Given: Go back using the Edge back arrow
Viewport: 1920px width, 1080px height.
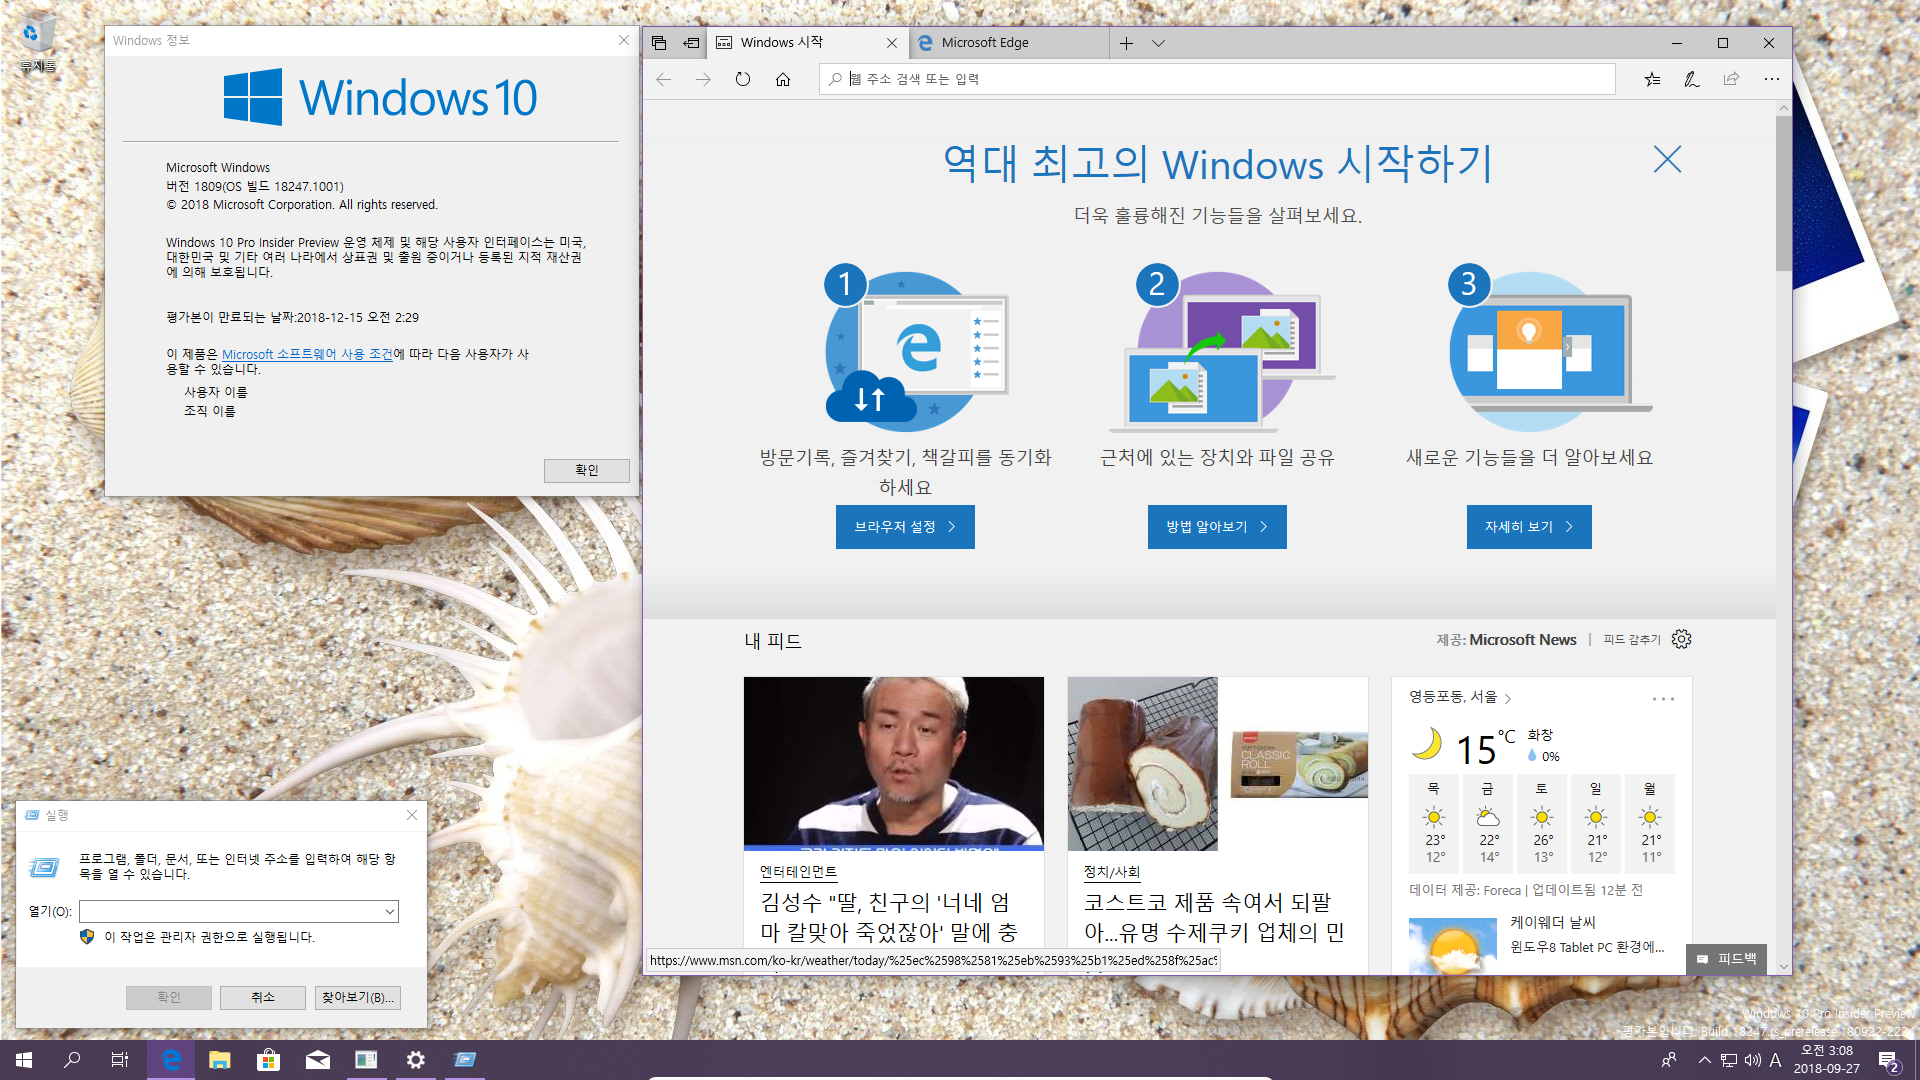Looking at the screenshot, I should 664,79.
